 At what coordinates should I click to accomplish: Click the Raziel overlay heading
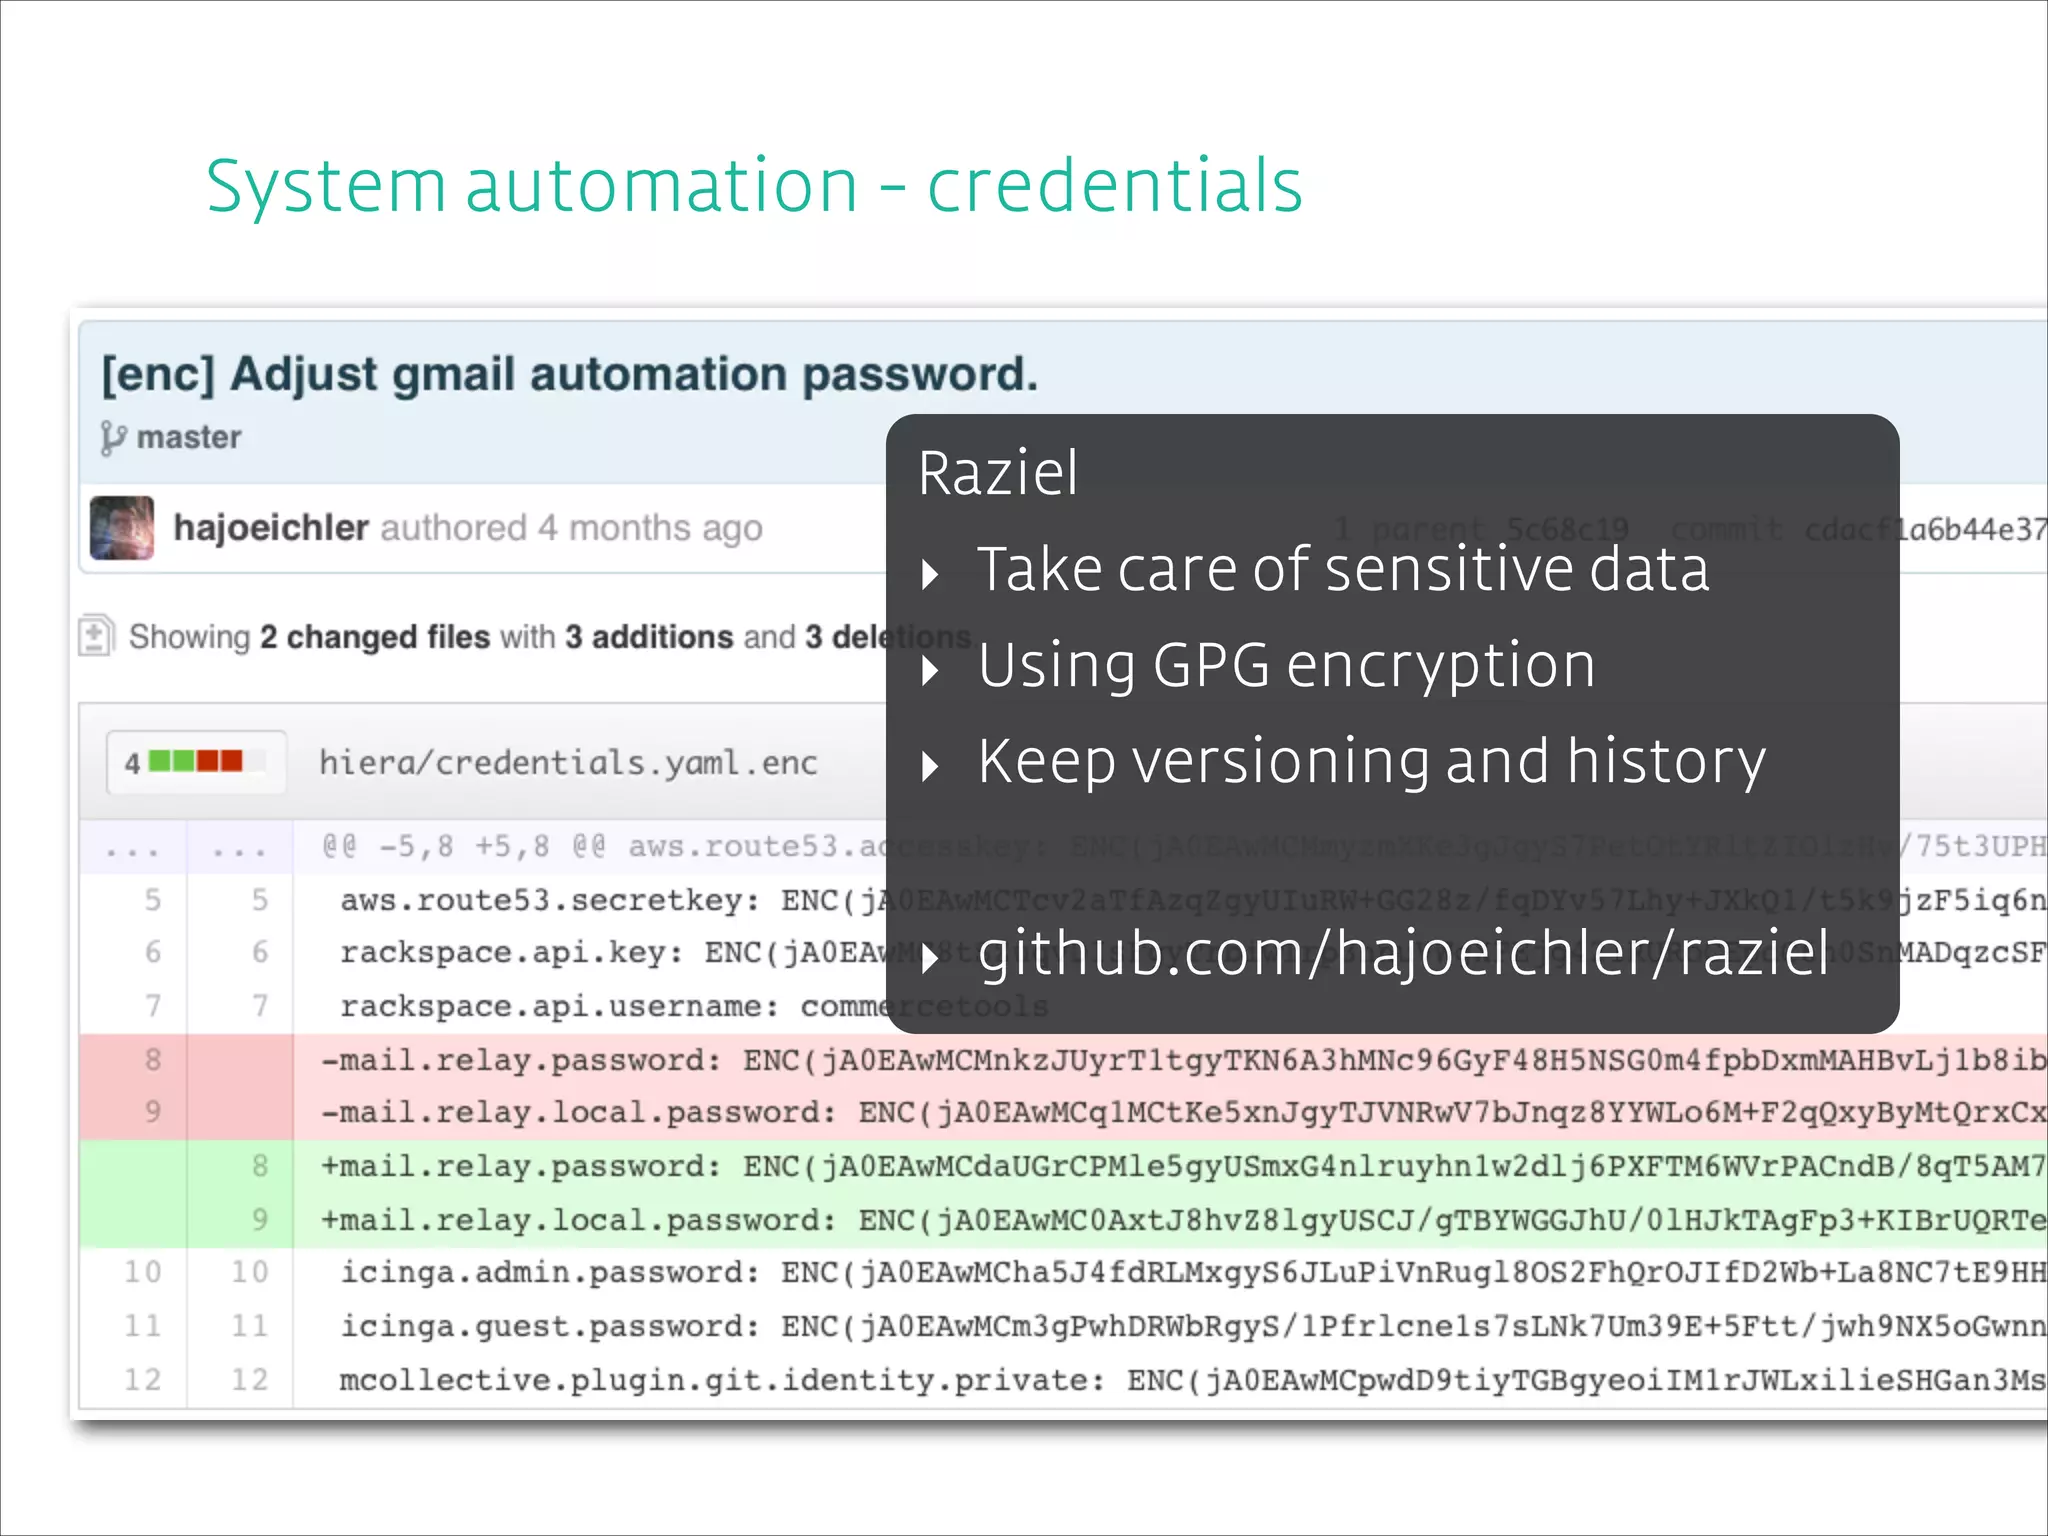[998, 472]
